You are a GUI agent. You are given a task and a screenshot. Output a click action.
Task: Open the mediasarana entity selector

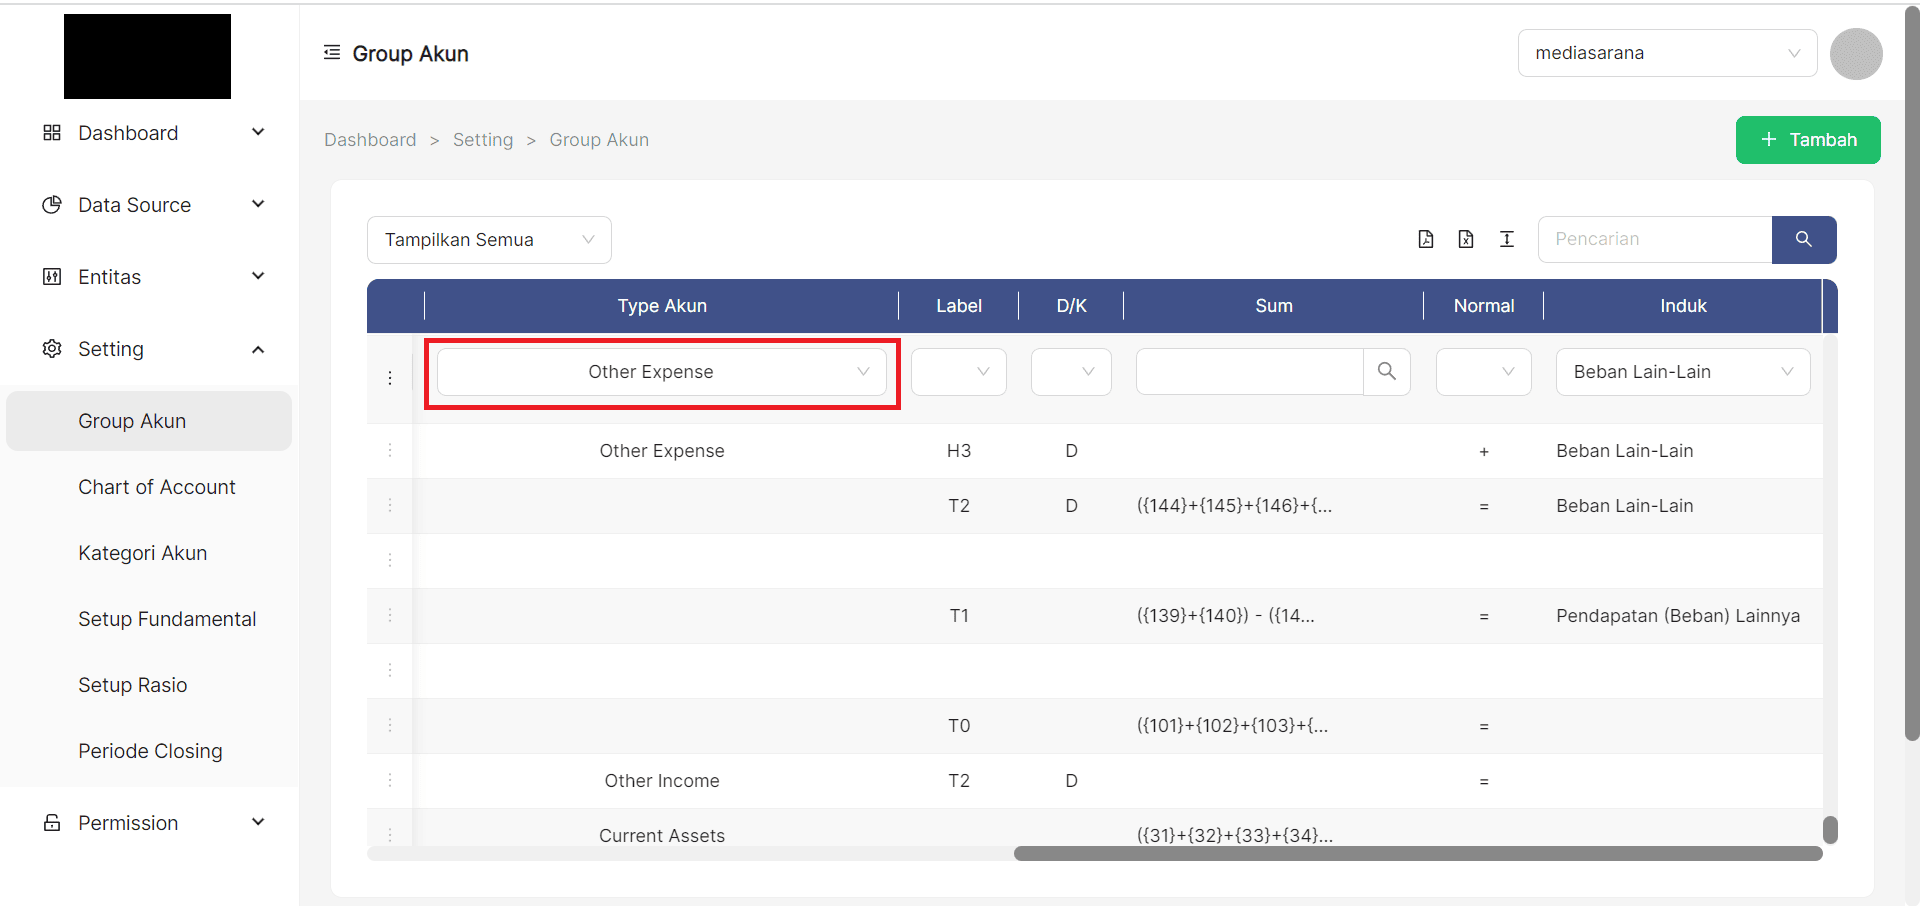click(x=1667, y=53)
